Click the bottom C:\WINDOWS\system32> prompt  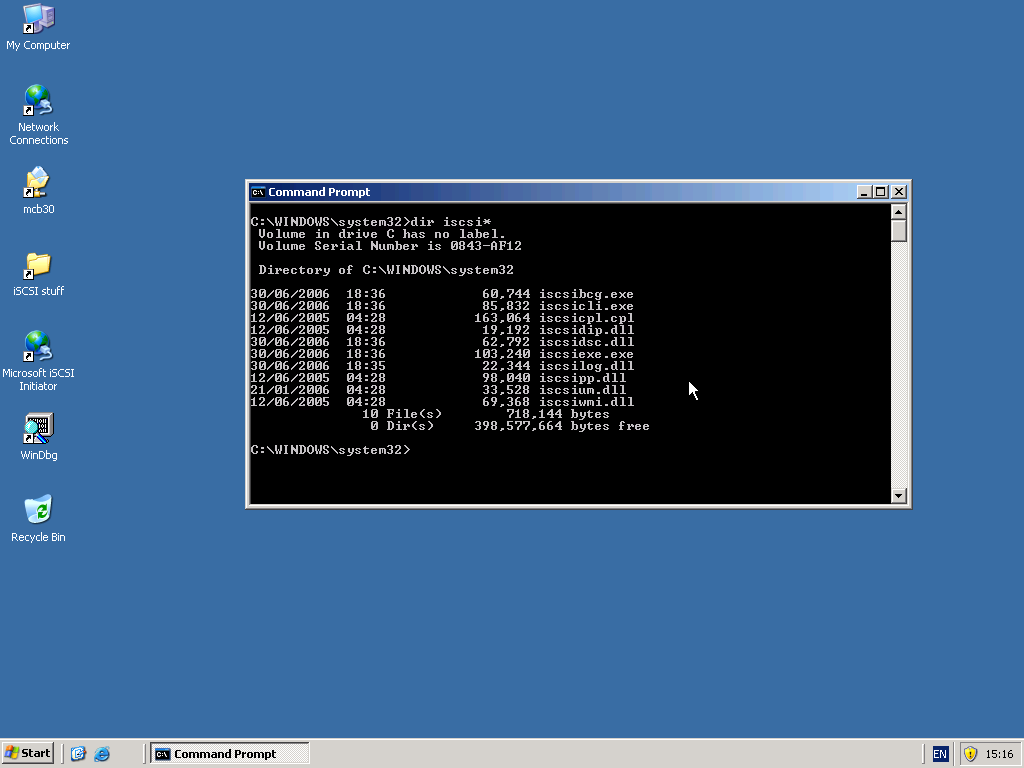coord(330,450)
